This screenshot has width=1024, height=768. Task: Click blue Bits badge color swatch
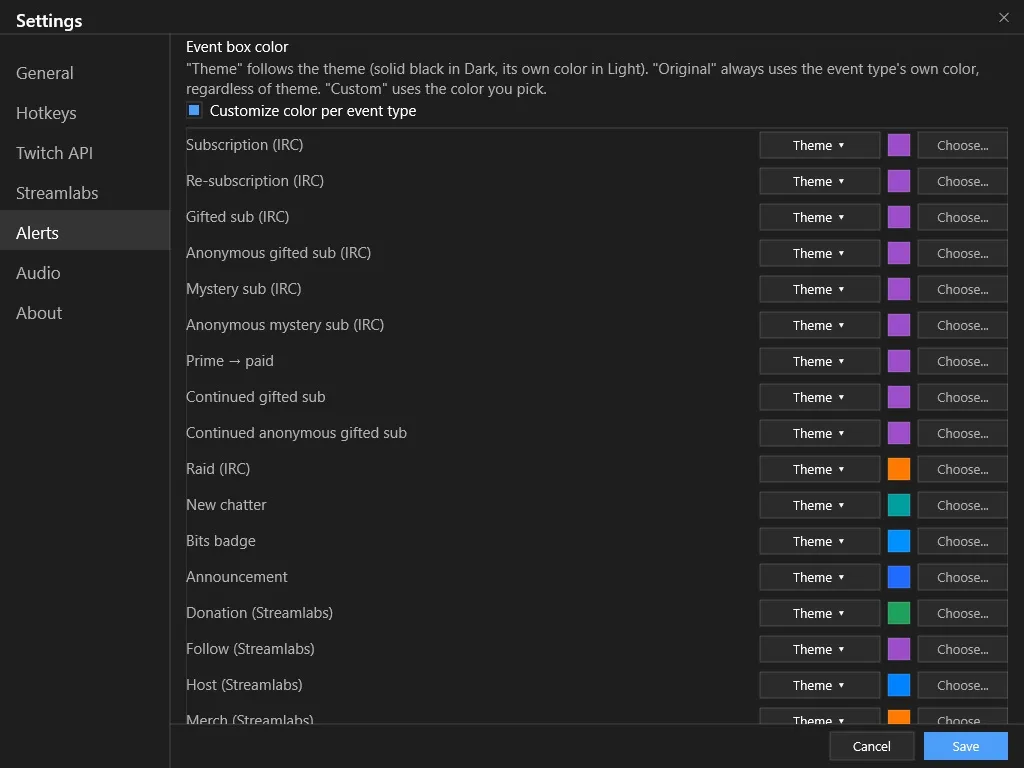tap(899, 541)
